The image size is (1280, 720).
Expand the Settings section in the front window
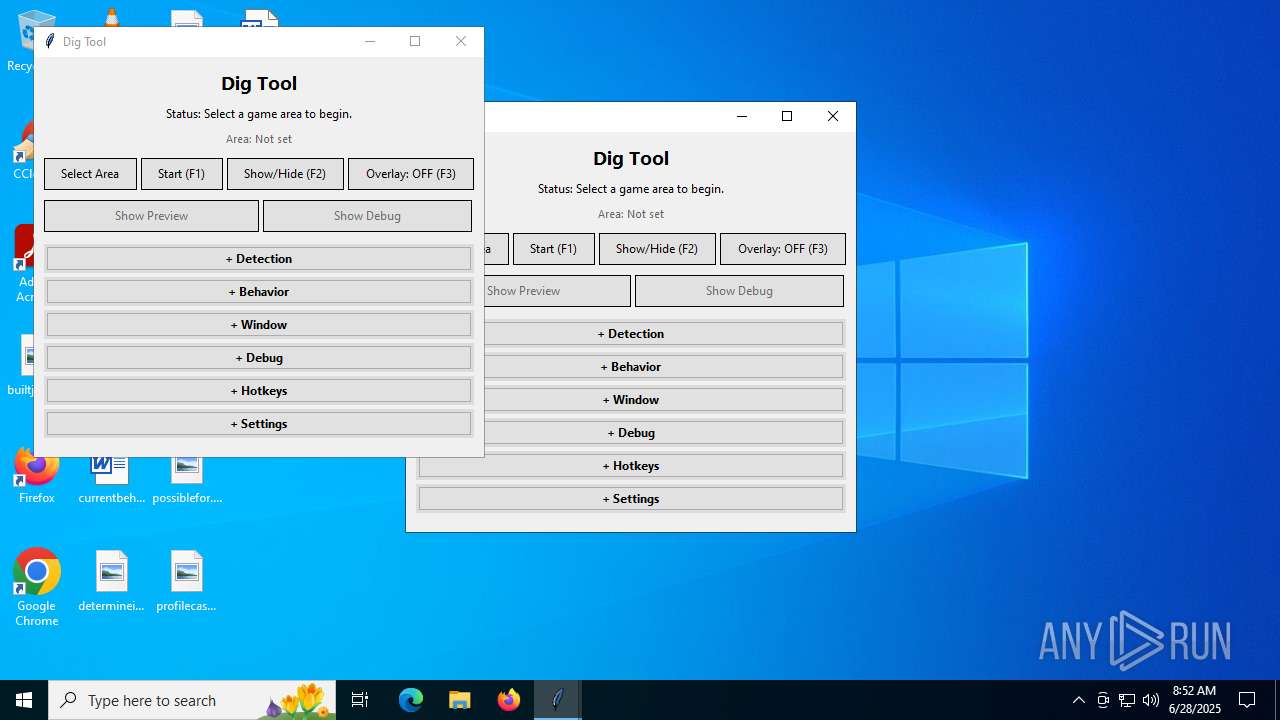(x=259, y=424)
